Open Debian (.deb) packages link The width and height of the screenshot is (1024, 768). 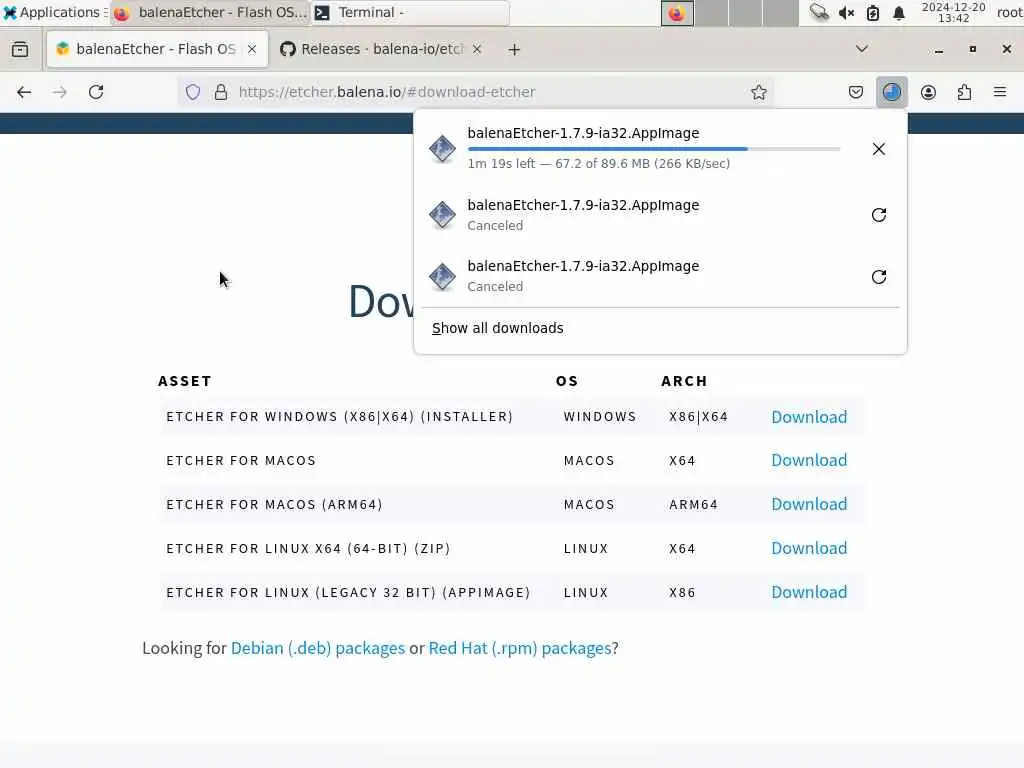(x=317, y=648)
